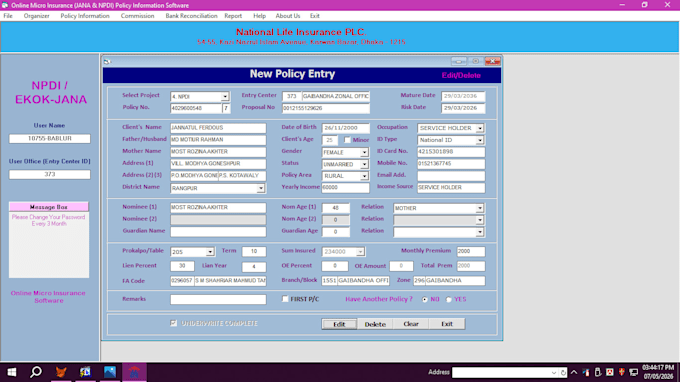Click the User Name field in the sidebar
The image size is (680, 382).
[x=49, y=138]
